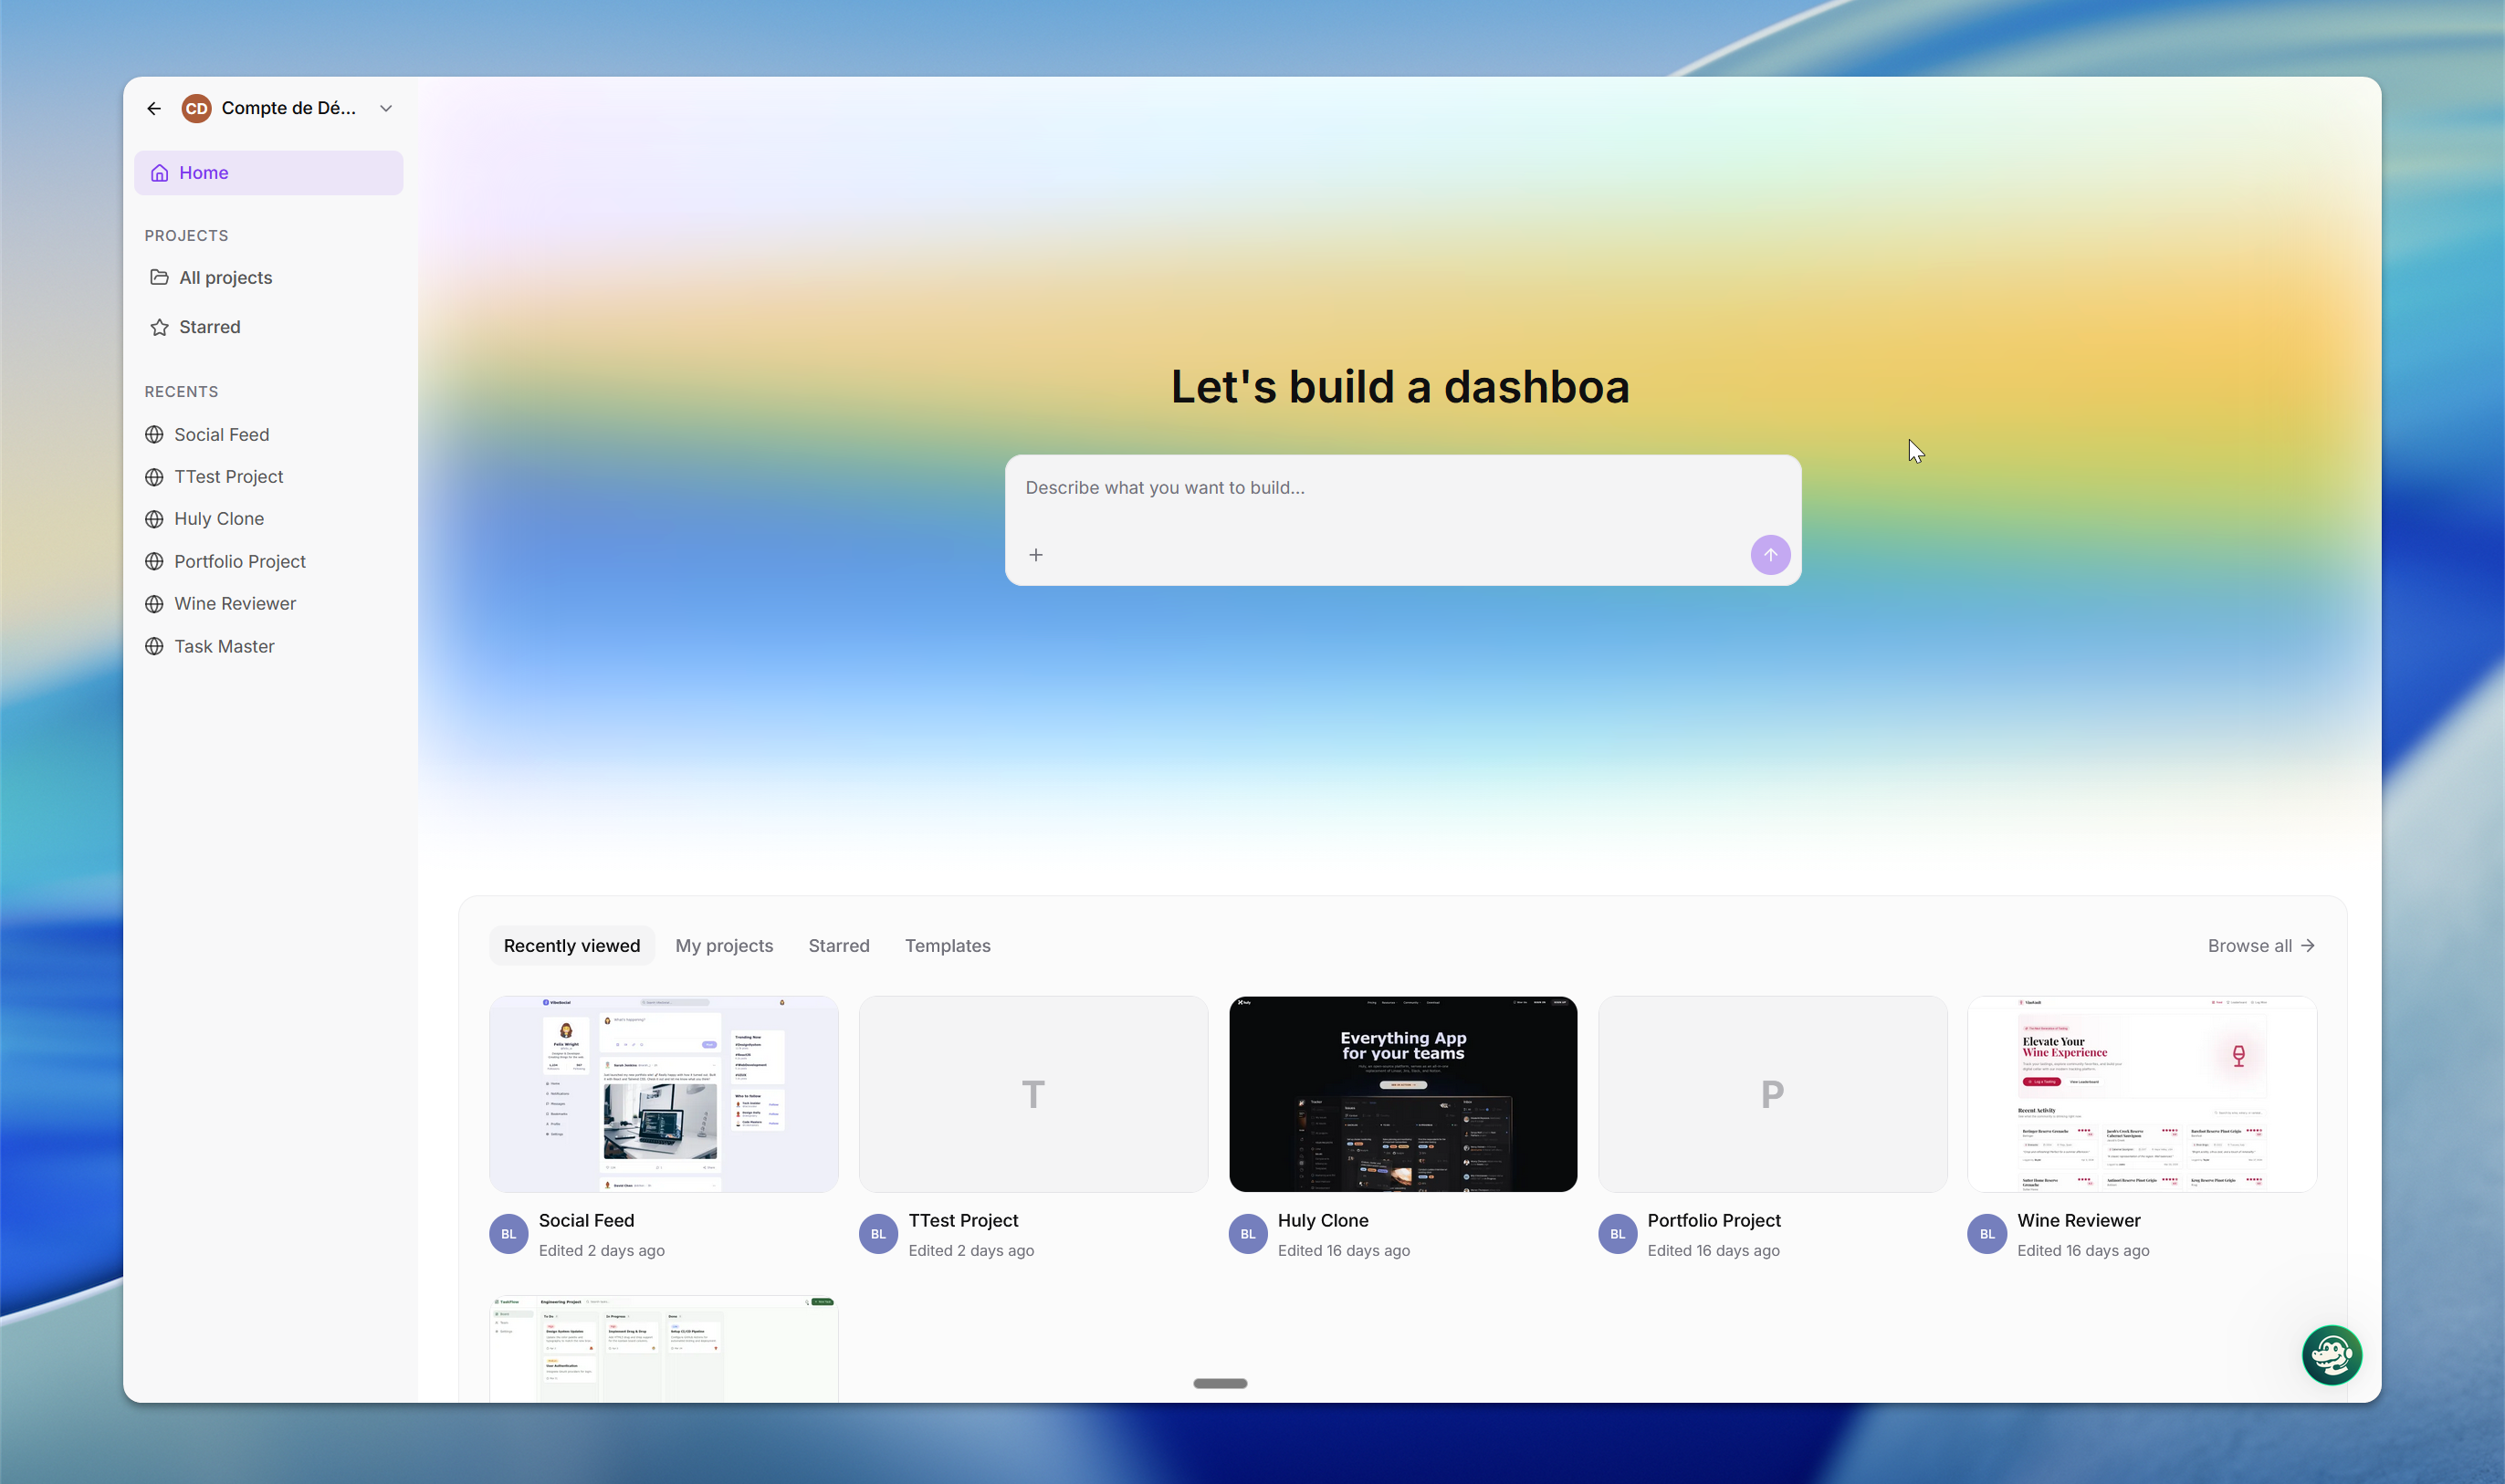Screen dimensions: 2505x1484
Task: Click globe icon next to Portfolio Project
Action: click(x=154, y=561)
